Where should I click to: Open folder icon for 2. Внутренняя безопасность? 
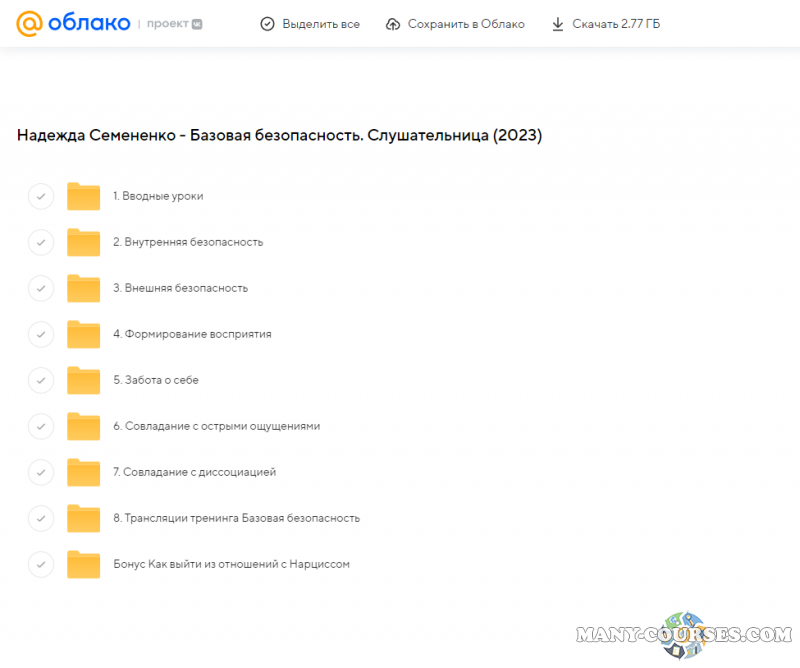[84, 242]
